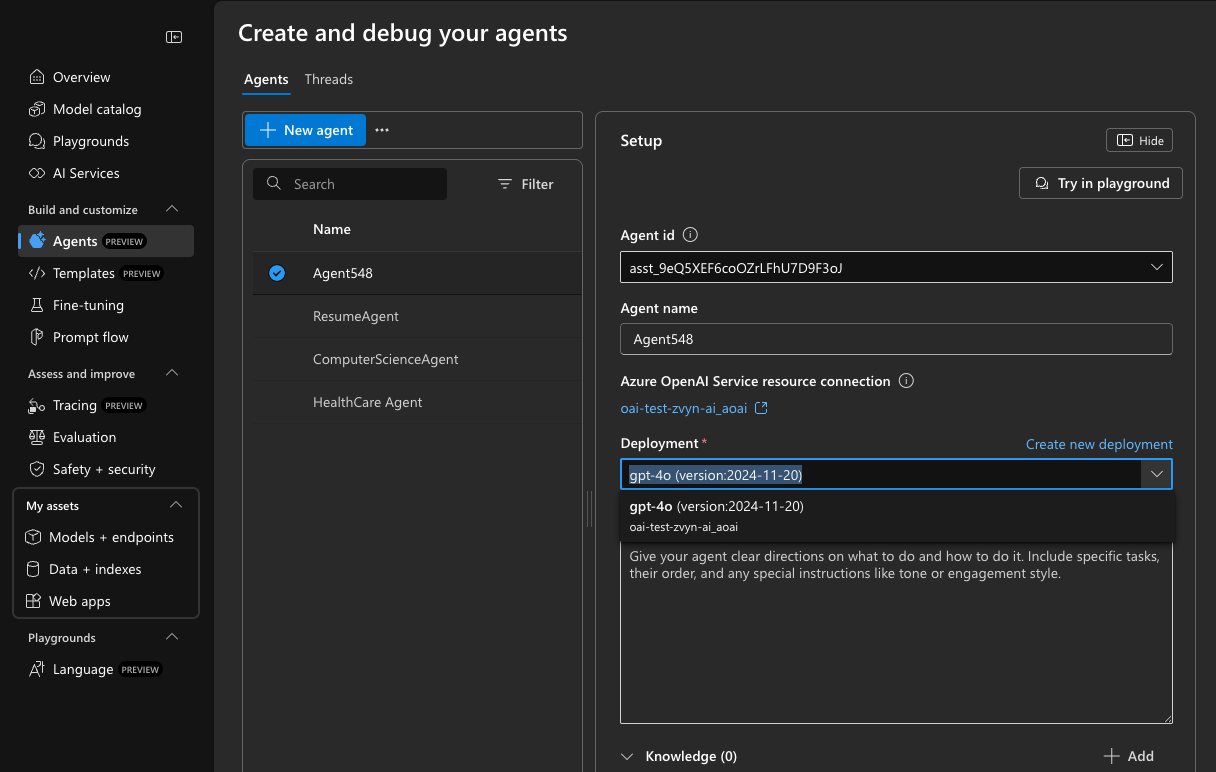Click the Deployment combo box text field
This screenshot has height=772, width=1216.
pos(881,474)
